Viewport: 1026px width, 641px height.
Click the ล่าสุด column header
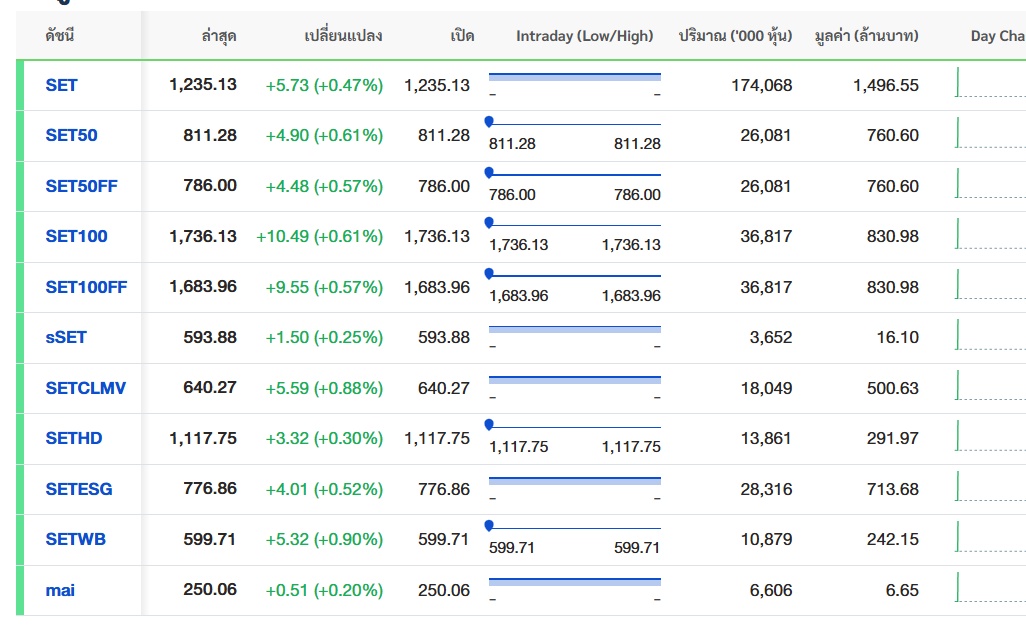219,35
